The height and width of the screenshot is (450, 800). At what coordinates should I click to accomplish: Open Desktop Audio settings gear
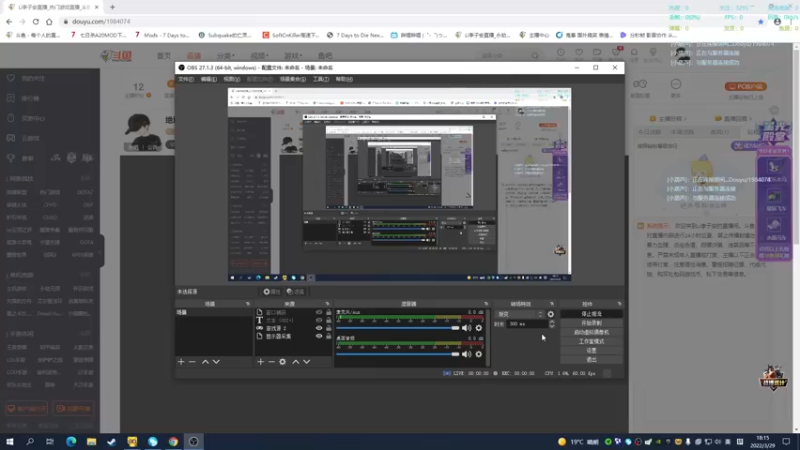(x=479, y=354)
